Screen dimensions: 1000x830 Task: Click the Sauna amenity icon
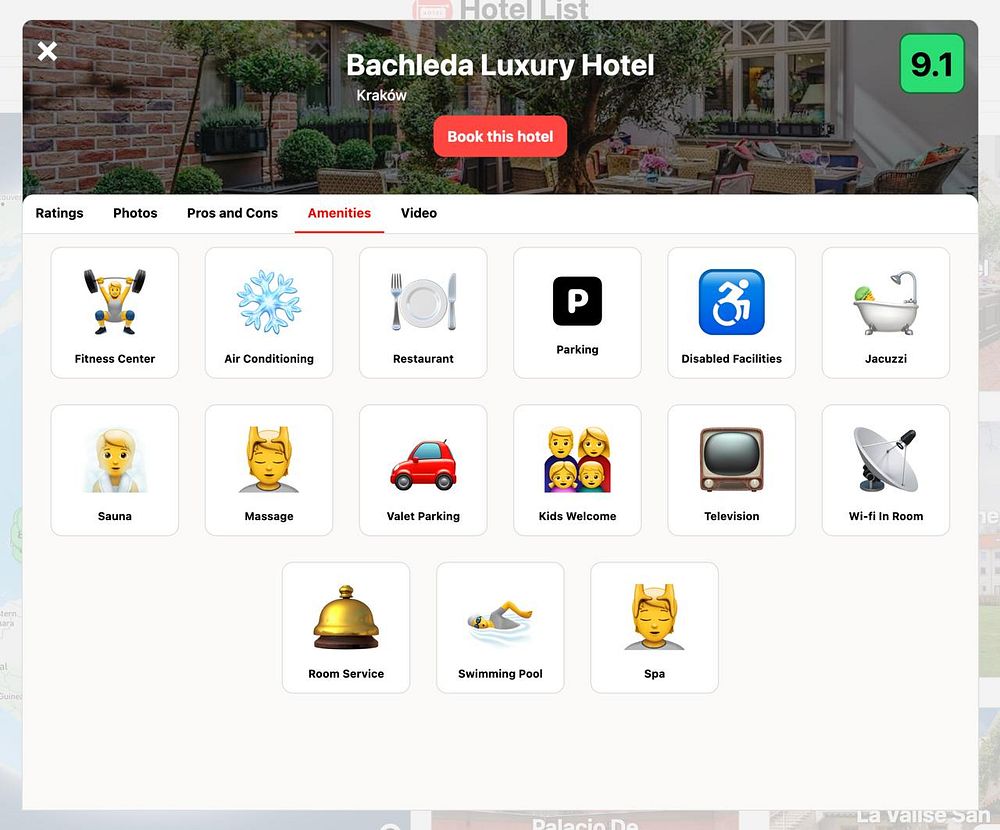115,460
